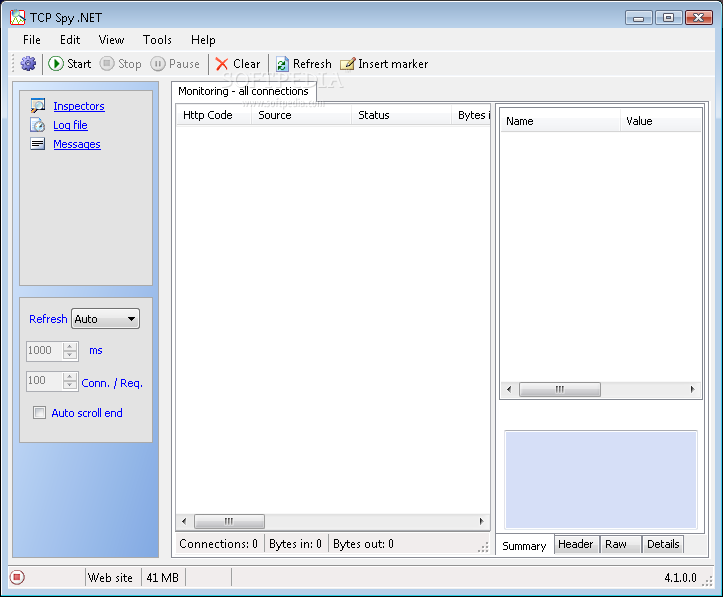Open the Tools menu

(x=157, y=40)
